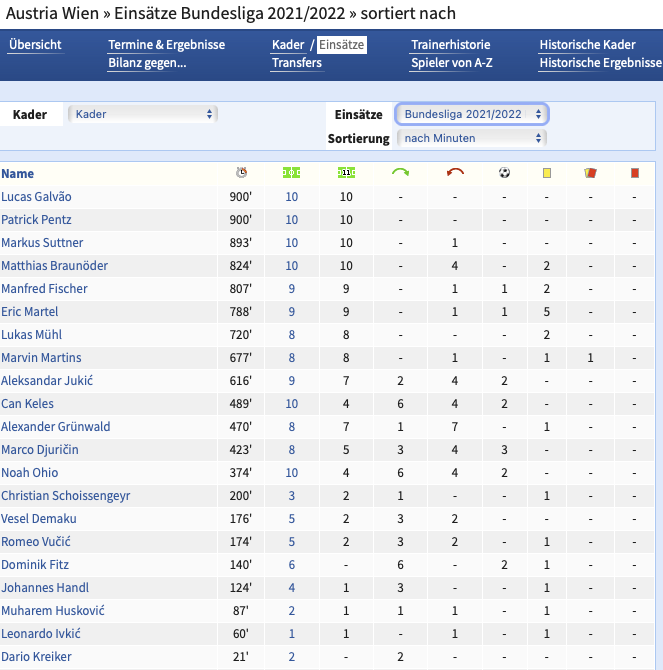The width and height of the screenshot is (663, 670).
Task: Open Aleksandar Jukić player page
Action: coord(47,381)
